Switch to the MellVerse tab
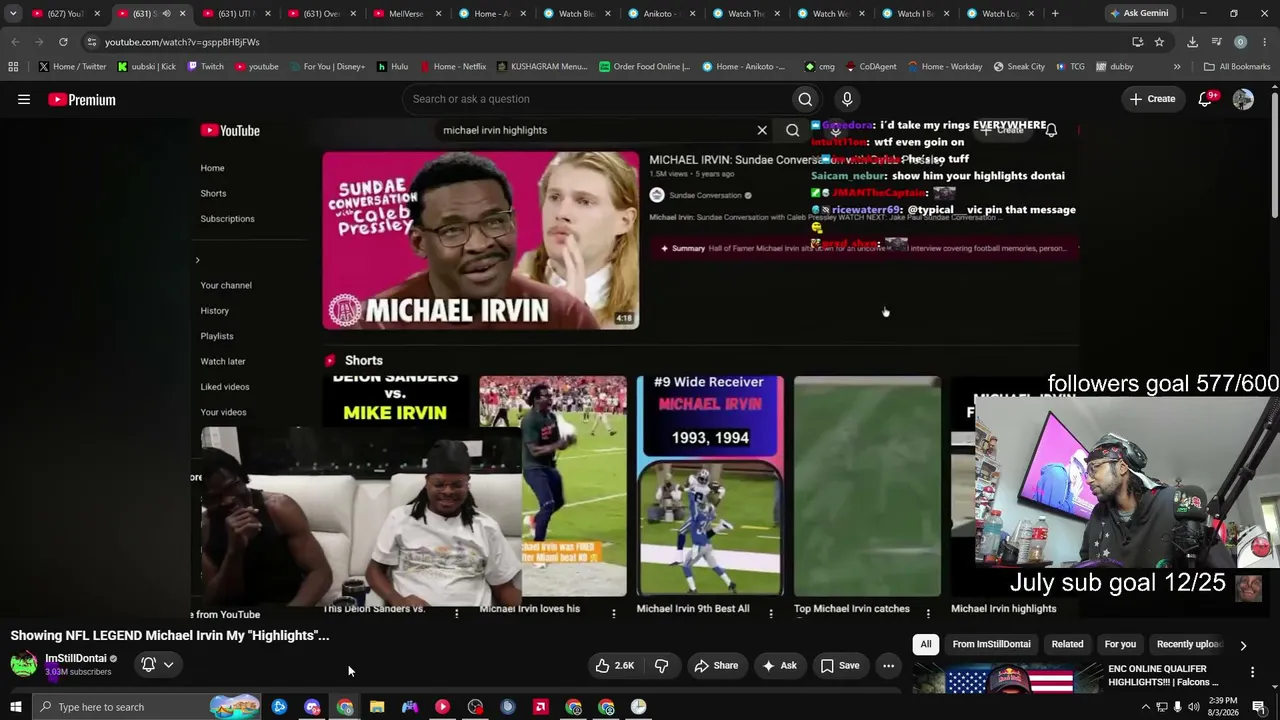Screen dimensions: 1280x720 tap(406, 14)
